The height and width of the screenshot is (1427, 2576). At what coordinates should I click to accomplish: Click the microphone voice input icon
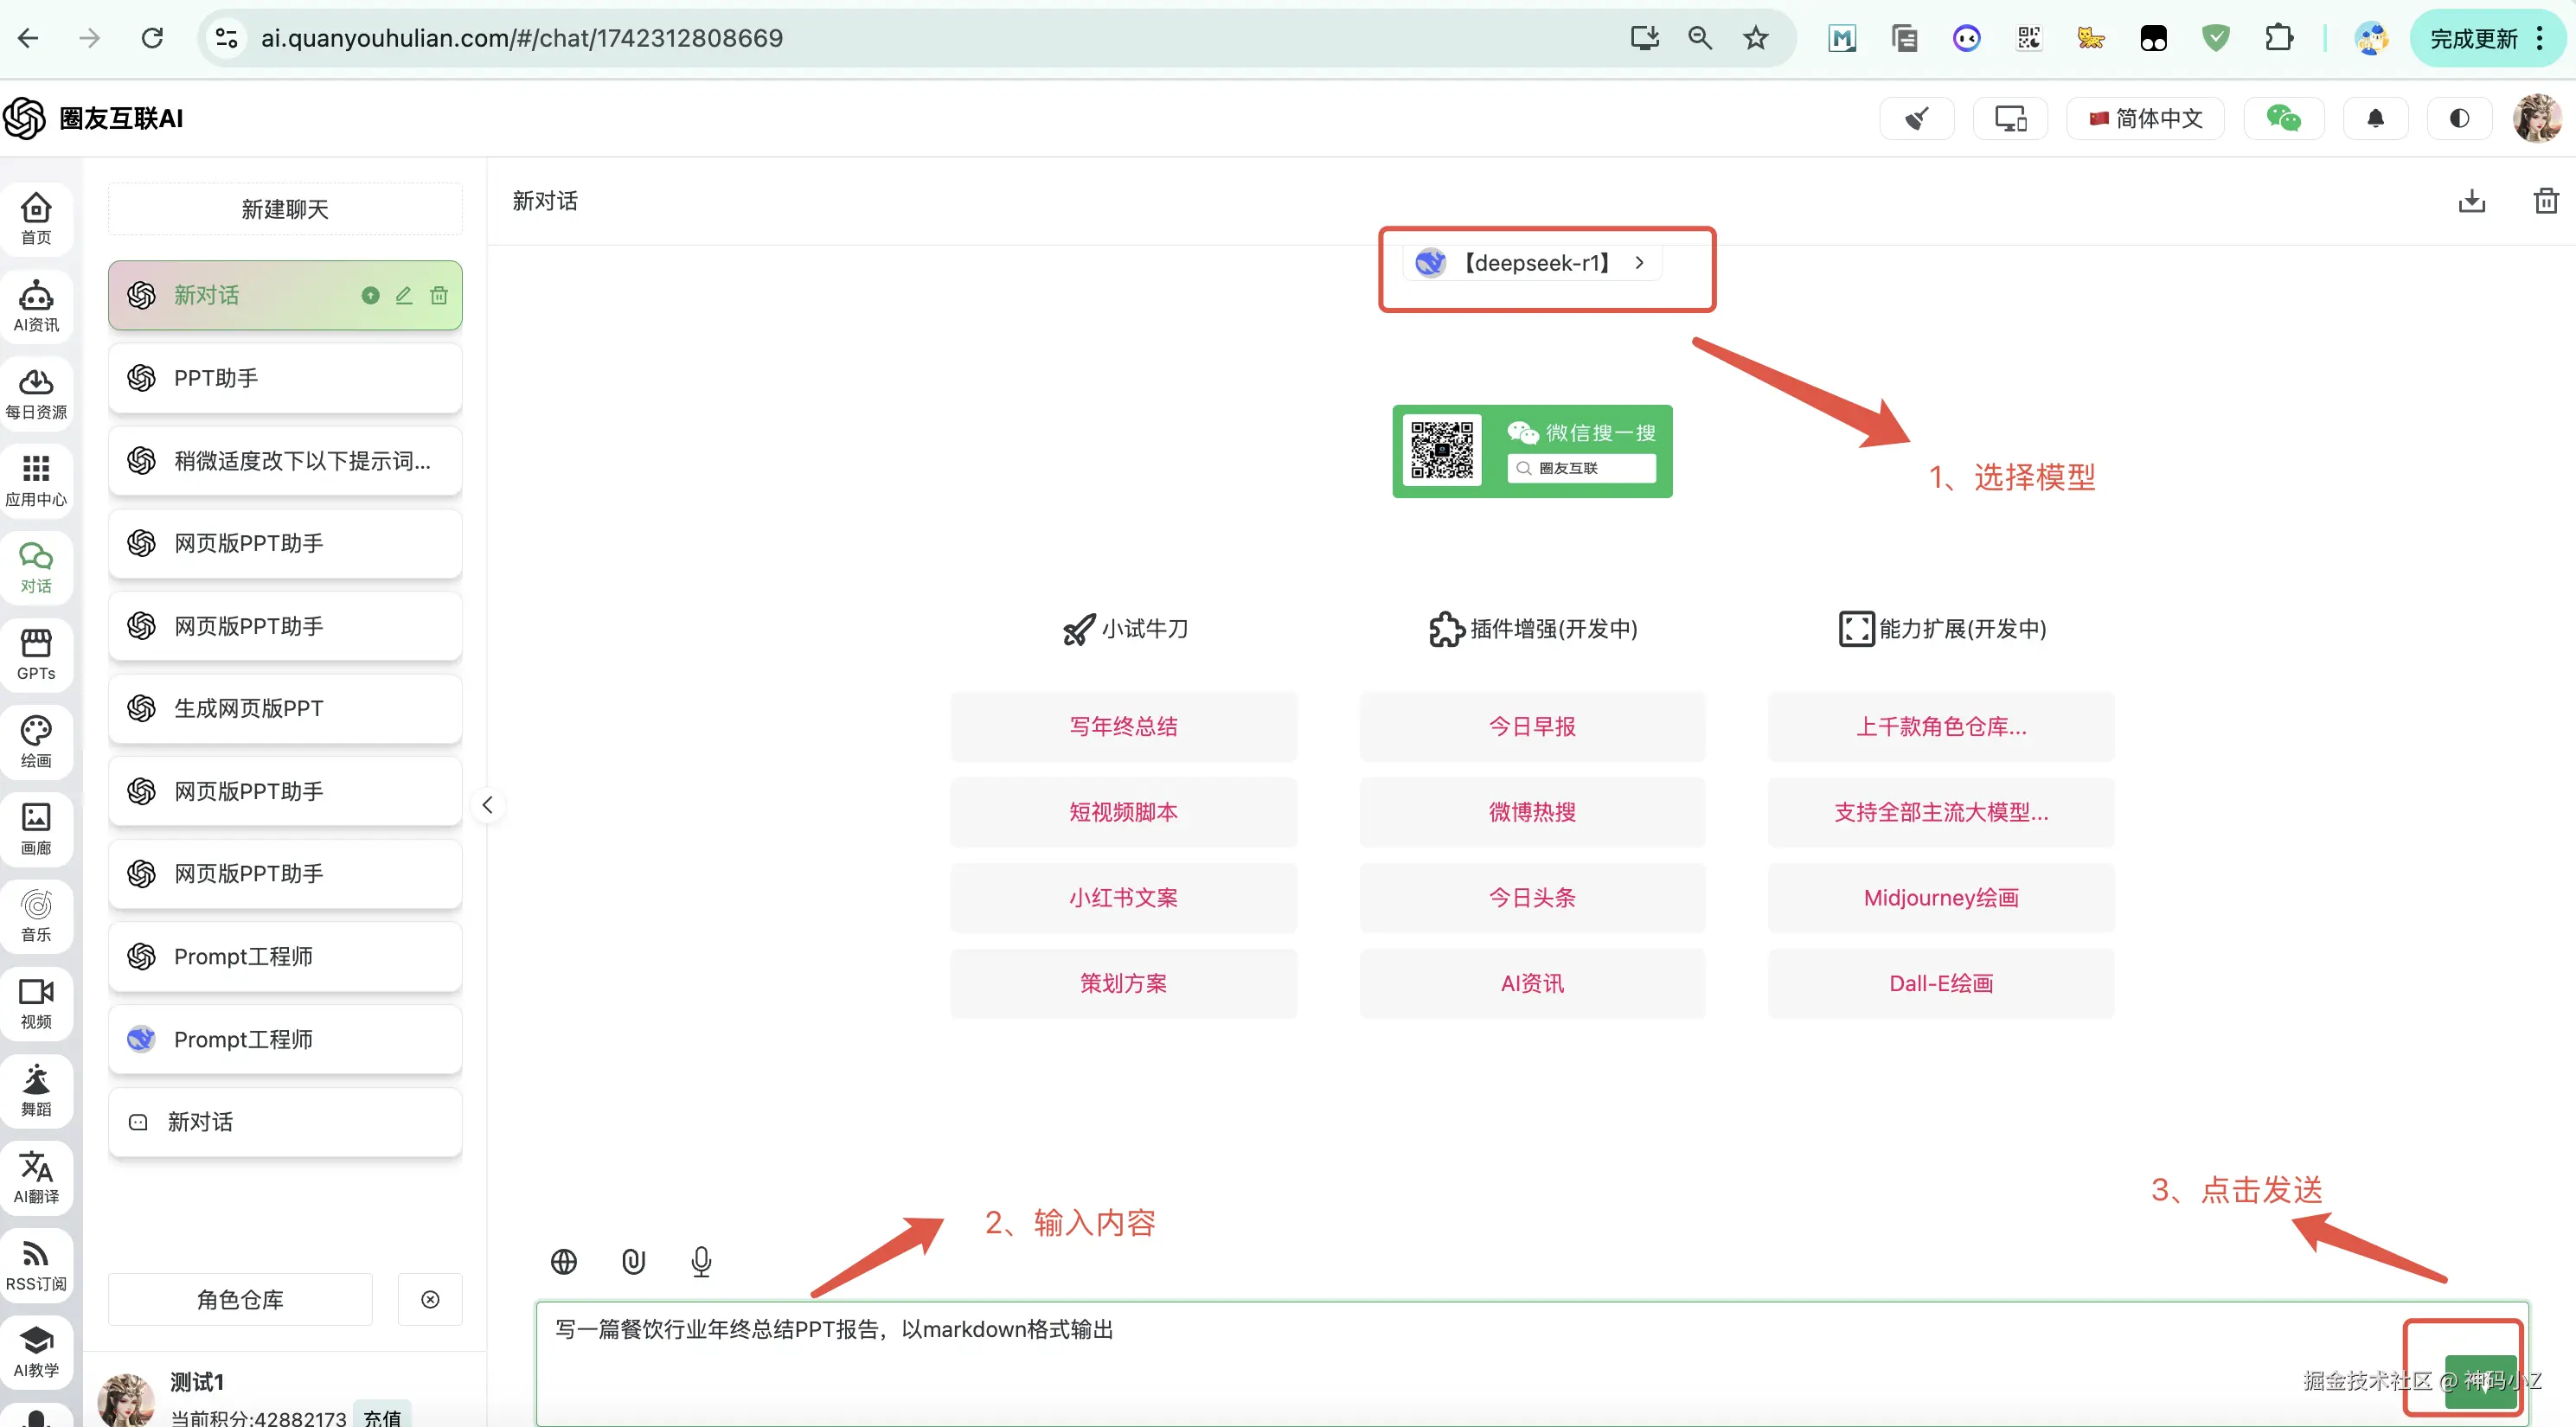pyautogui.click(x=701, y=1261)
